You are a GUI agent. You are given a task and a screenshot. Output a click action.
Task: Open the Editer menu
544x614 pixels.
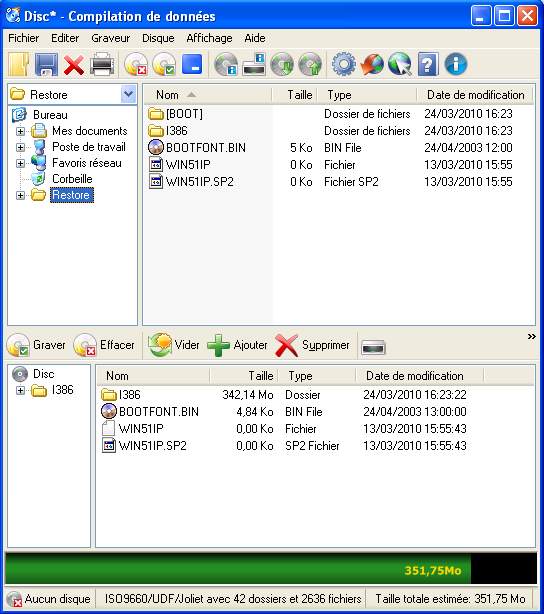tap(65, 38)
